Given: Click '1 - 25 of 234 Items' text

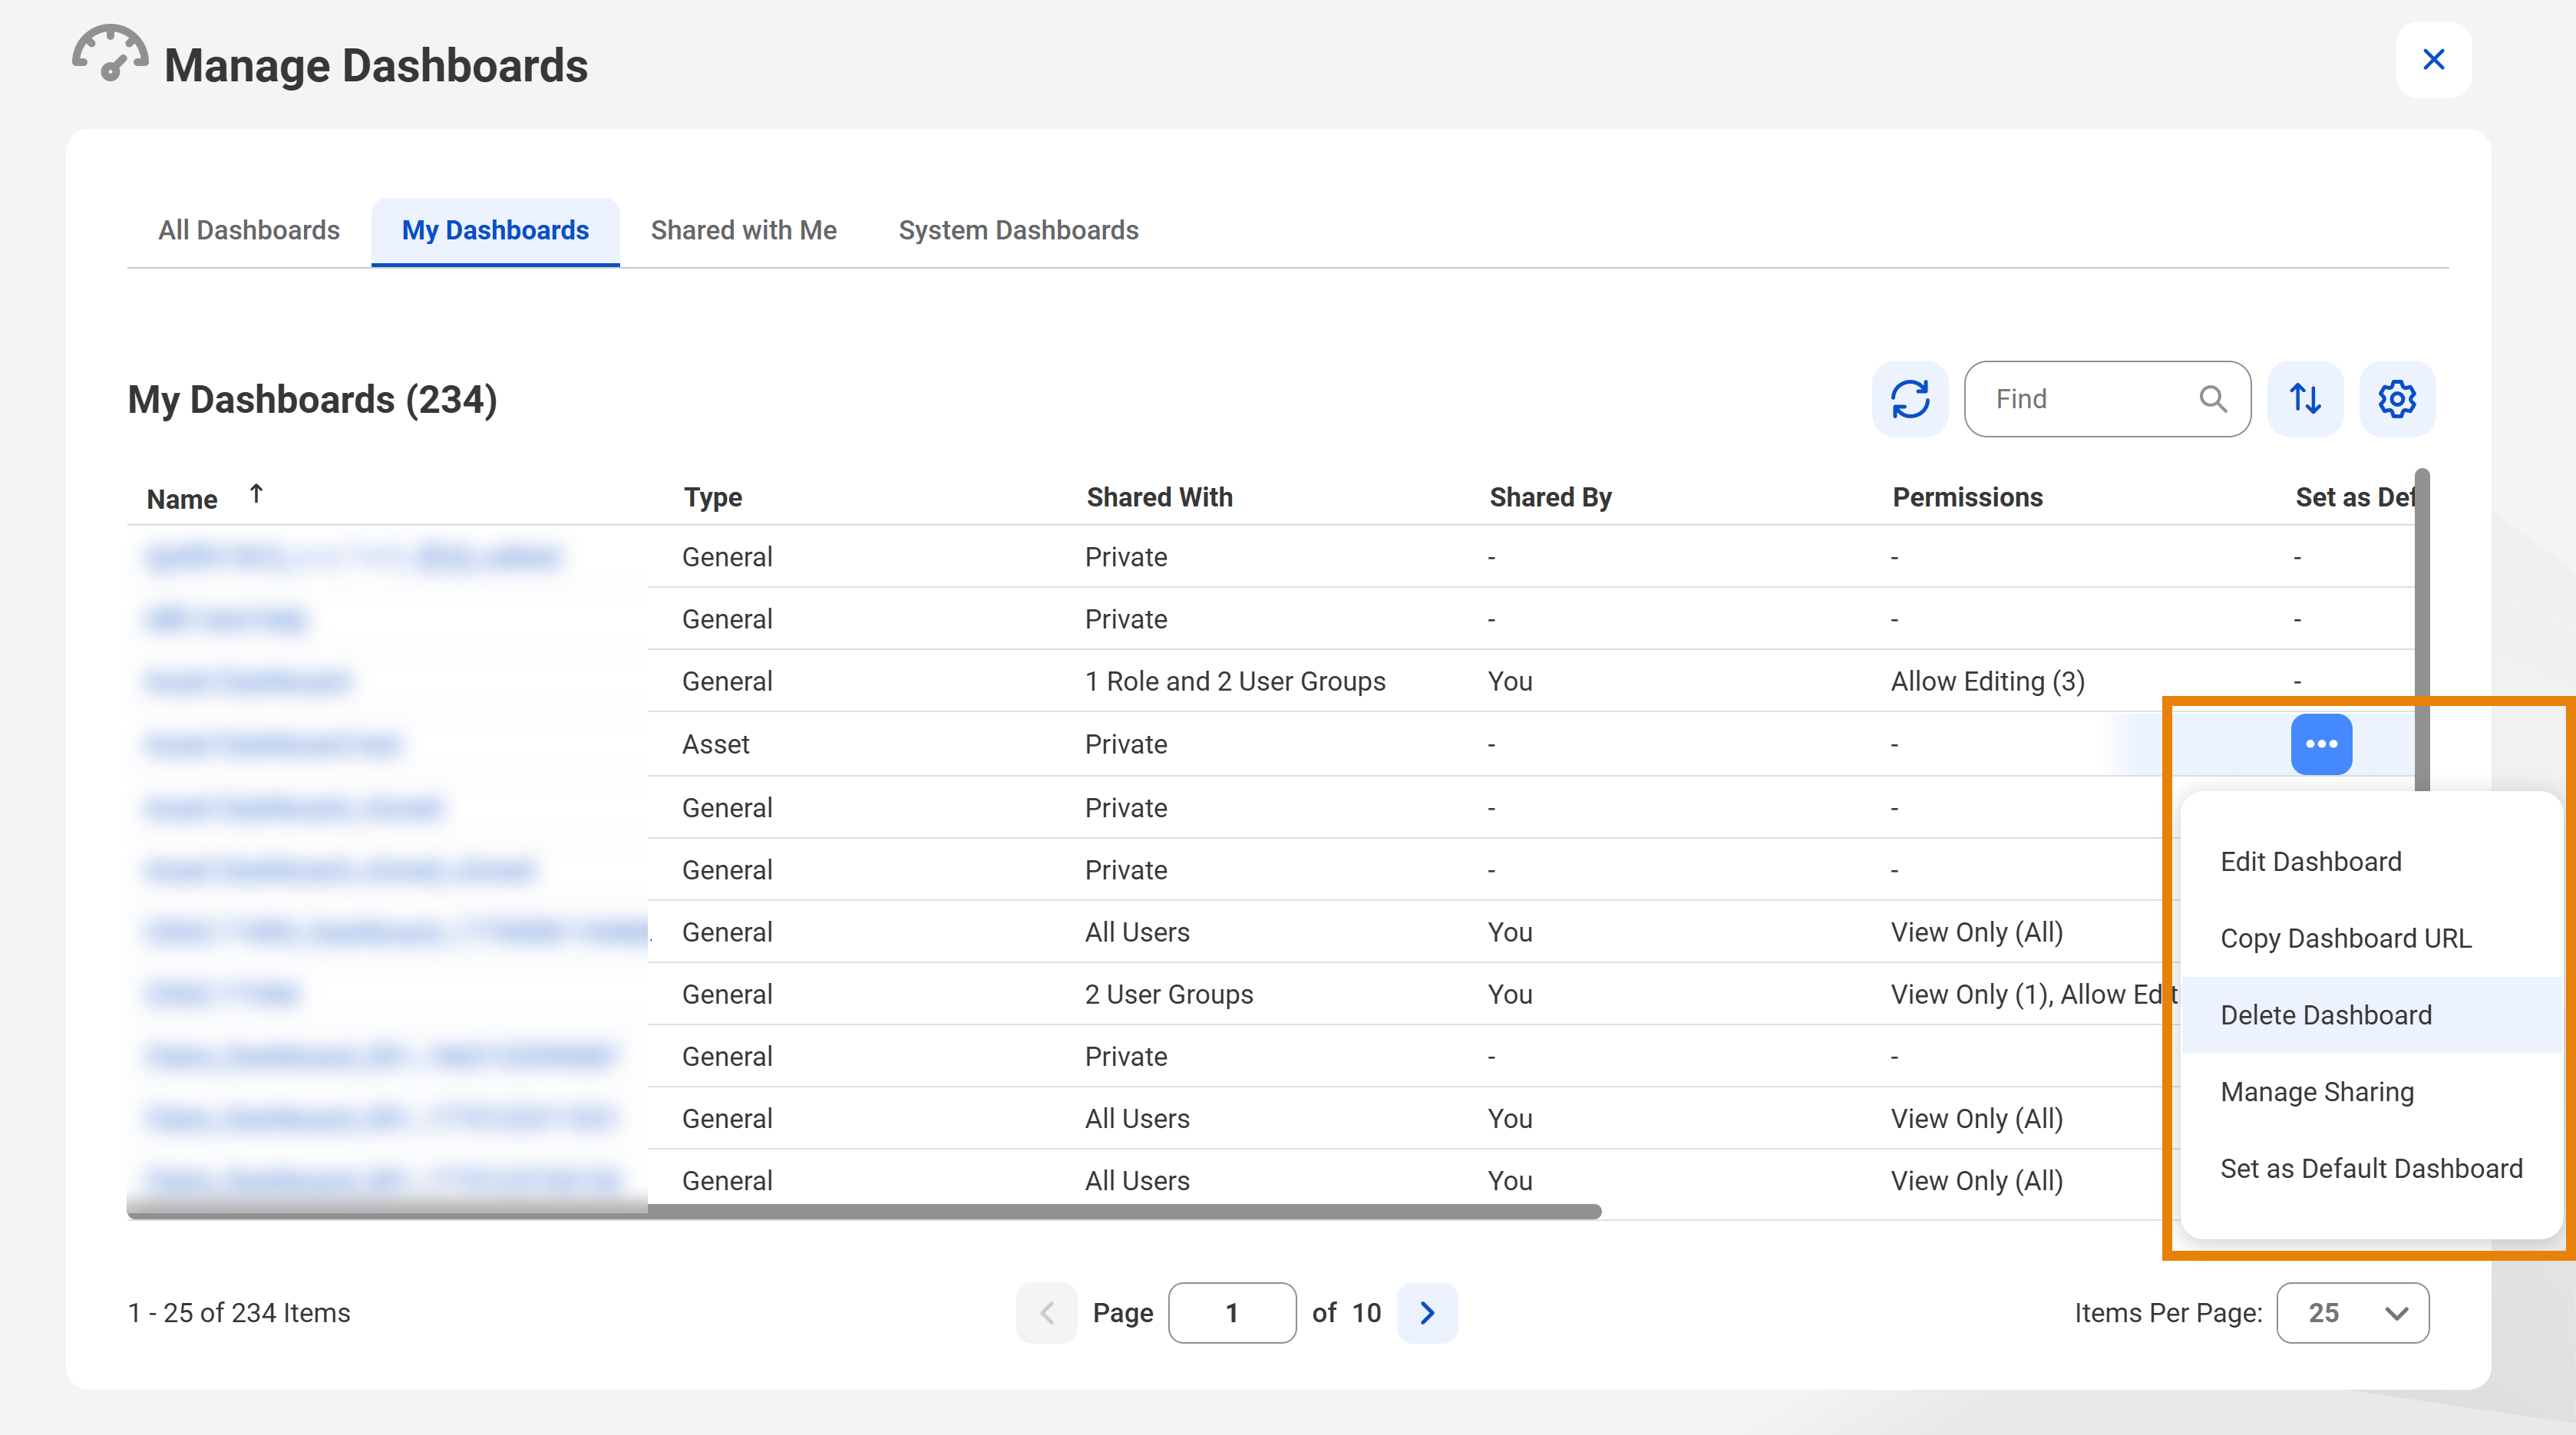Looking at the screenshot, I should 239,1313.
